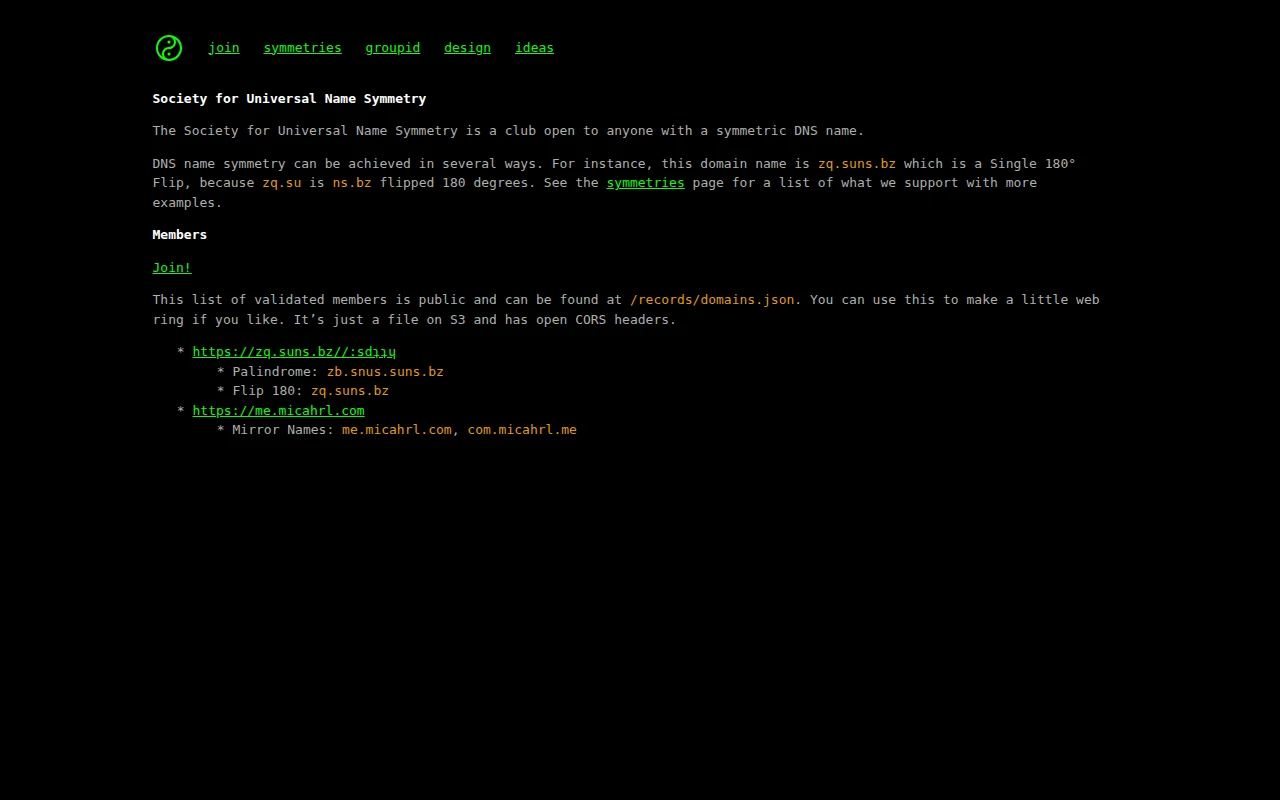Click the zq.suns.bz domain in the intro paragraph
Viewport: 1280px width, 800px height.
[x=857, y=163]
